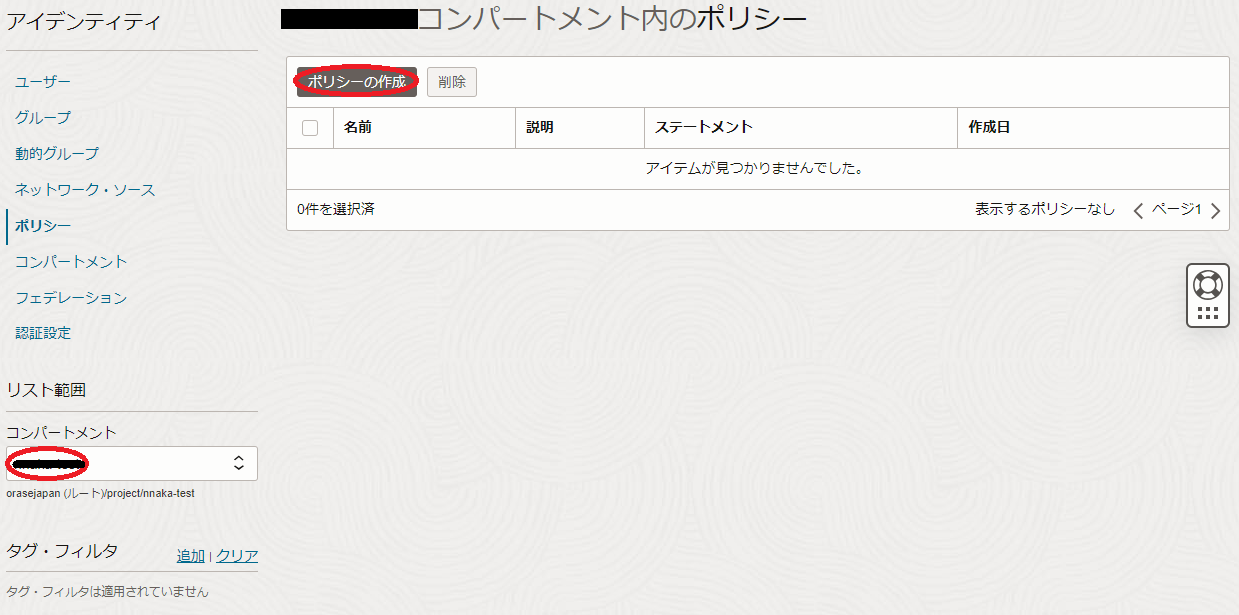This screenshot has height=615, width=1239.
Task: Sort by 名前 column header
Action: click(x=358, y=128)
